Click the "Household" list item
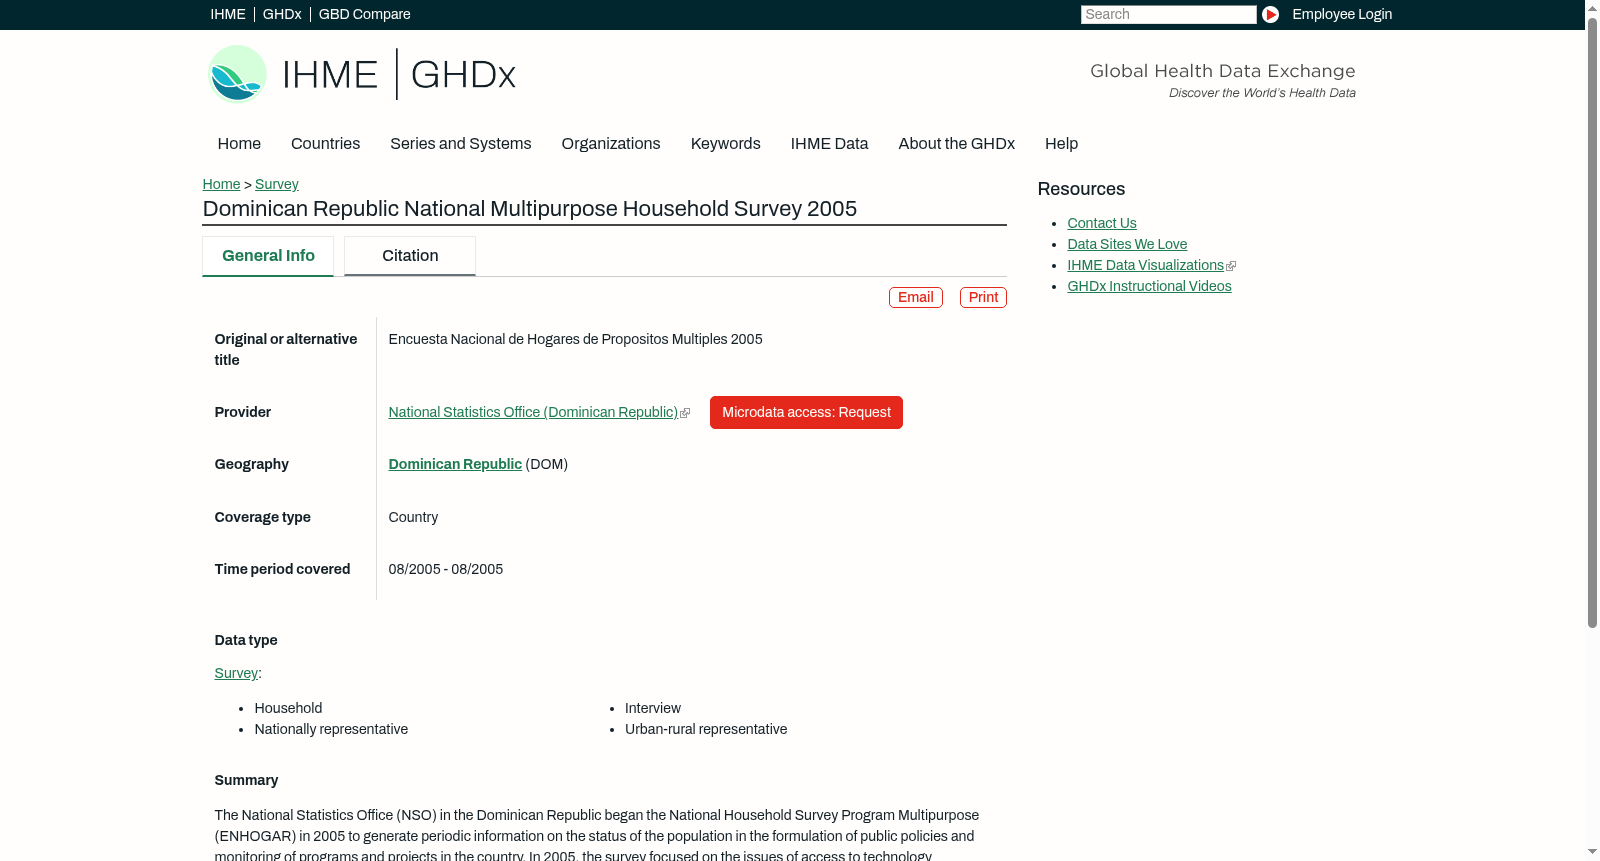 coord(288,708)
